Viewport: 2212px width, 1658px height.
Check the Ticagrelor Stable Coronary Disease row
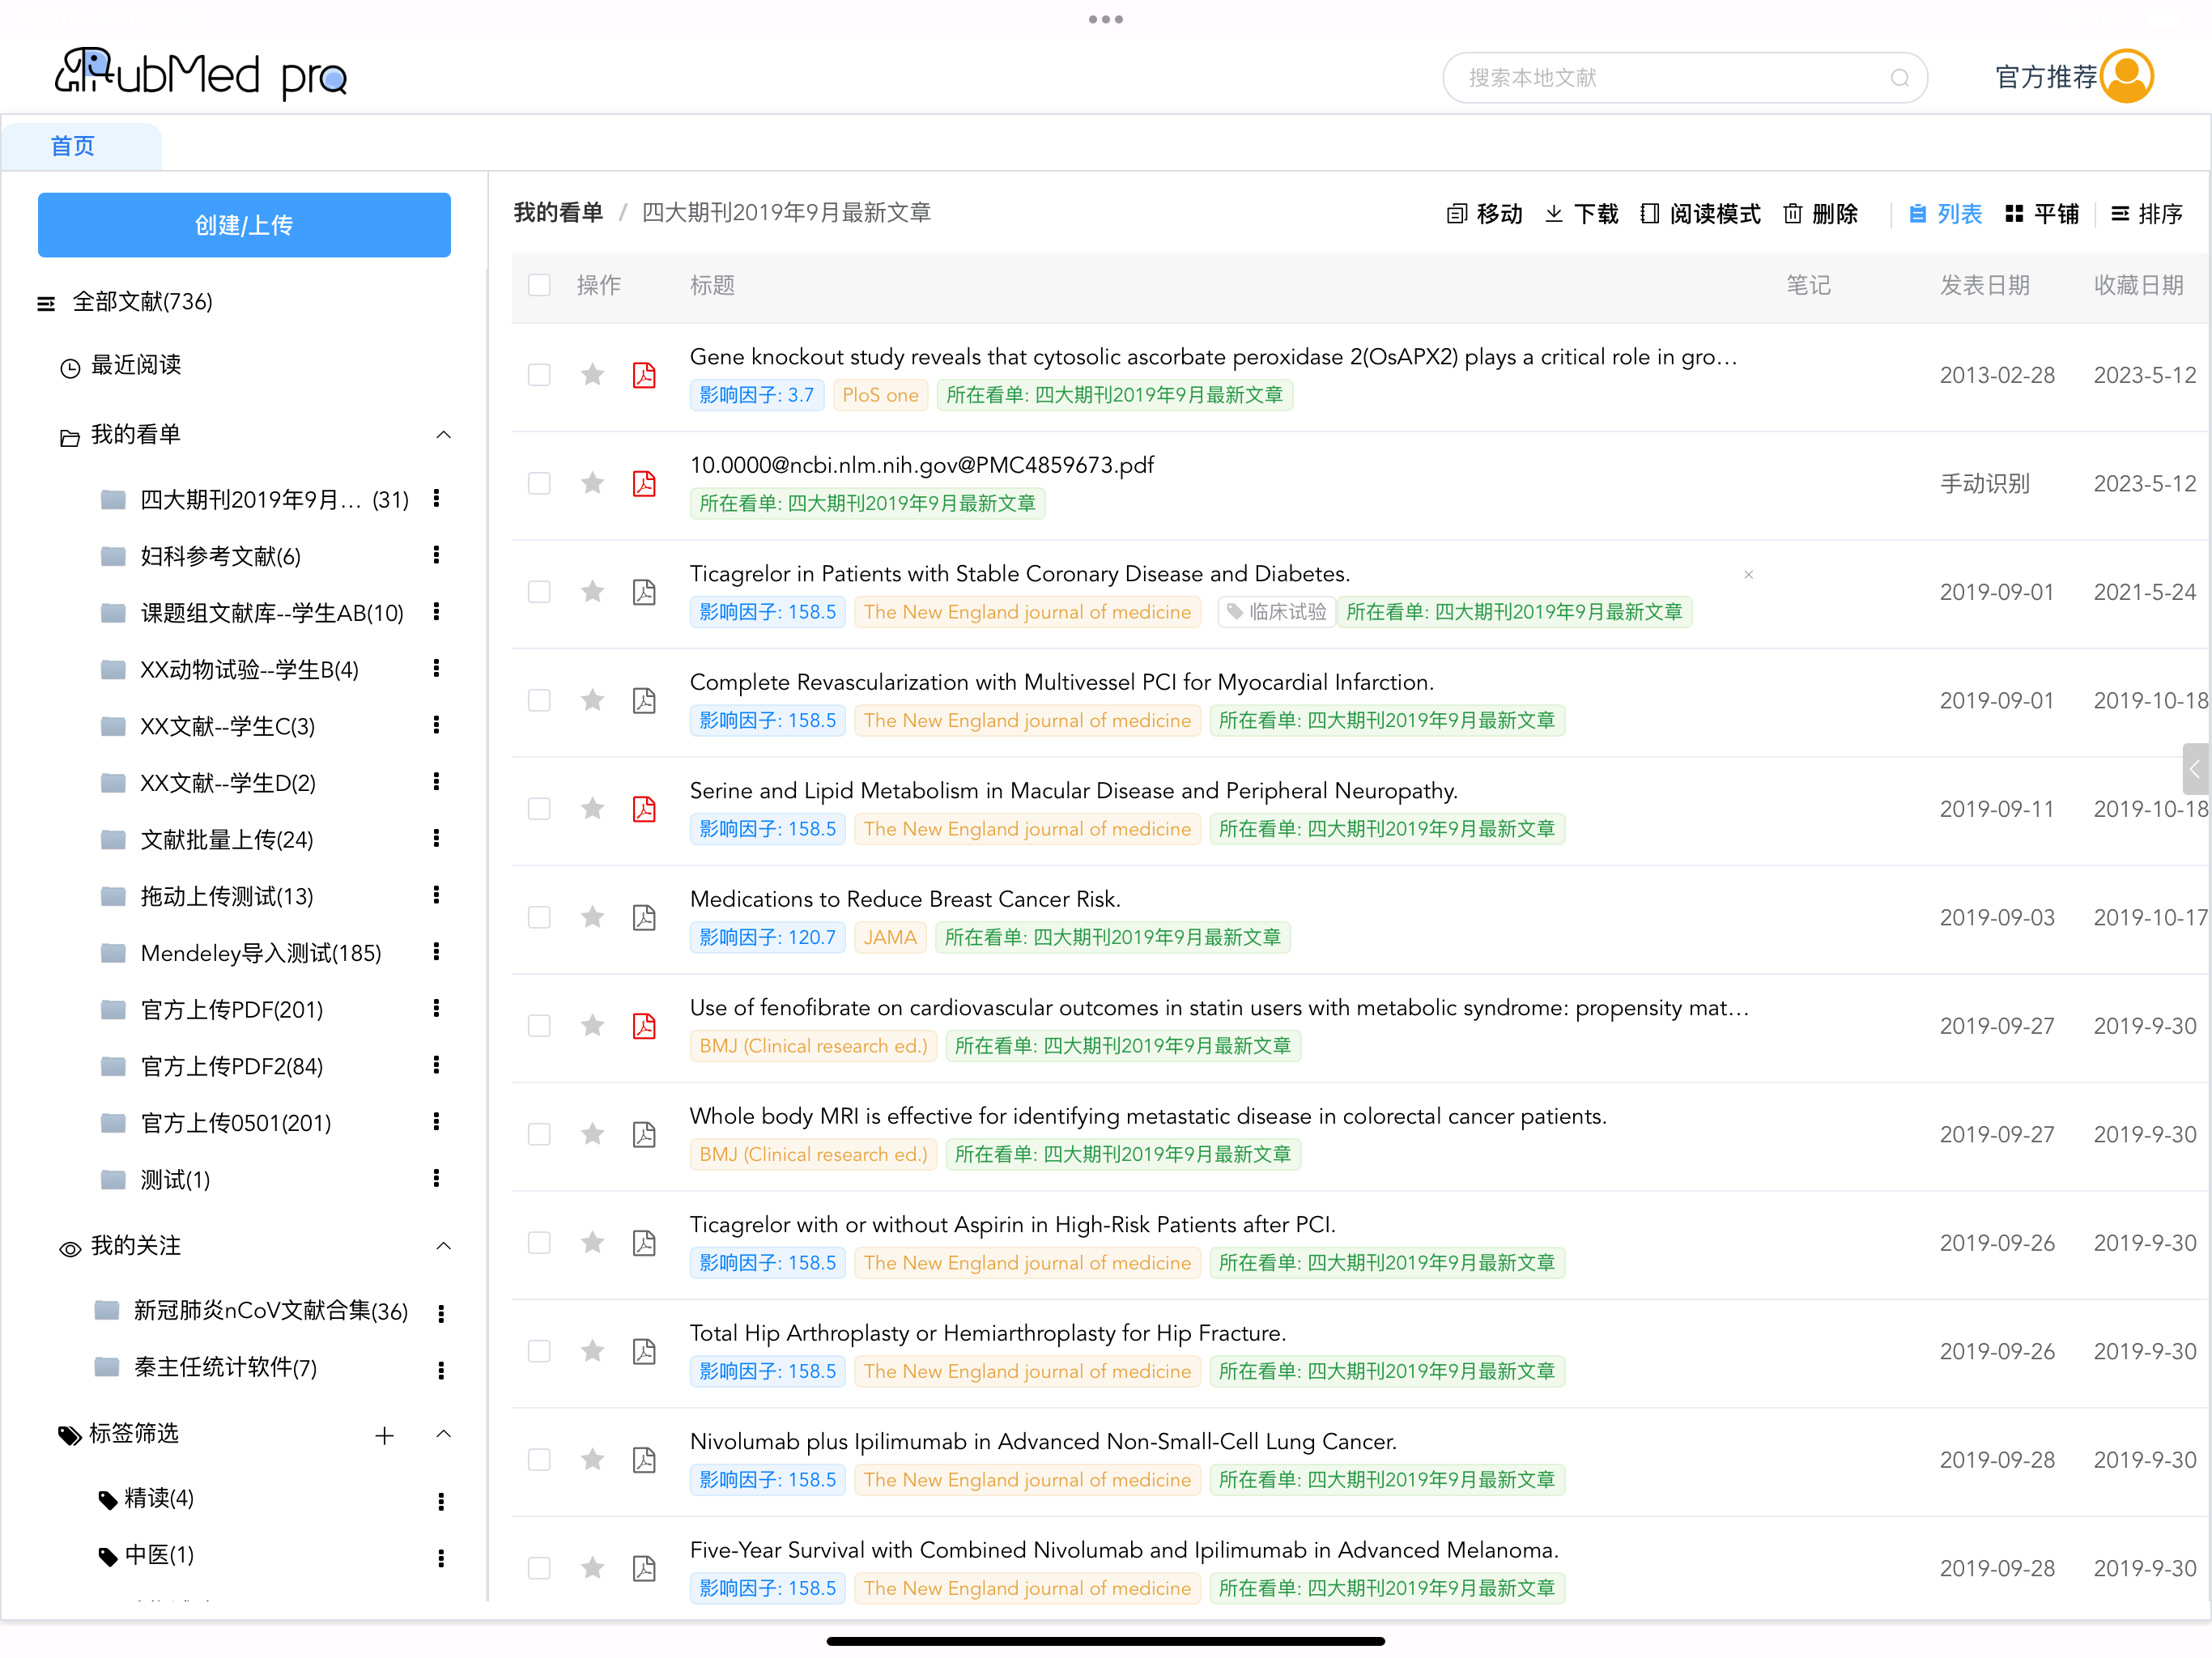tap(539, 592)
